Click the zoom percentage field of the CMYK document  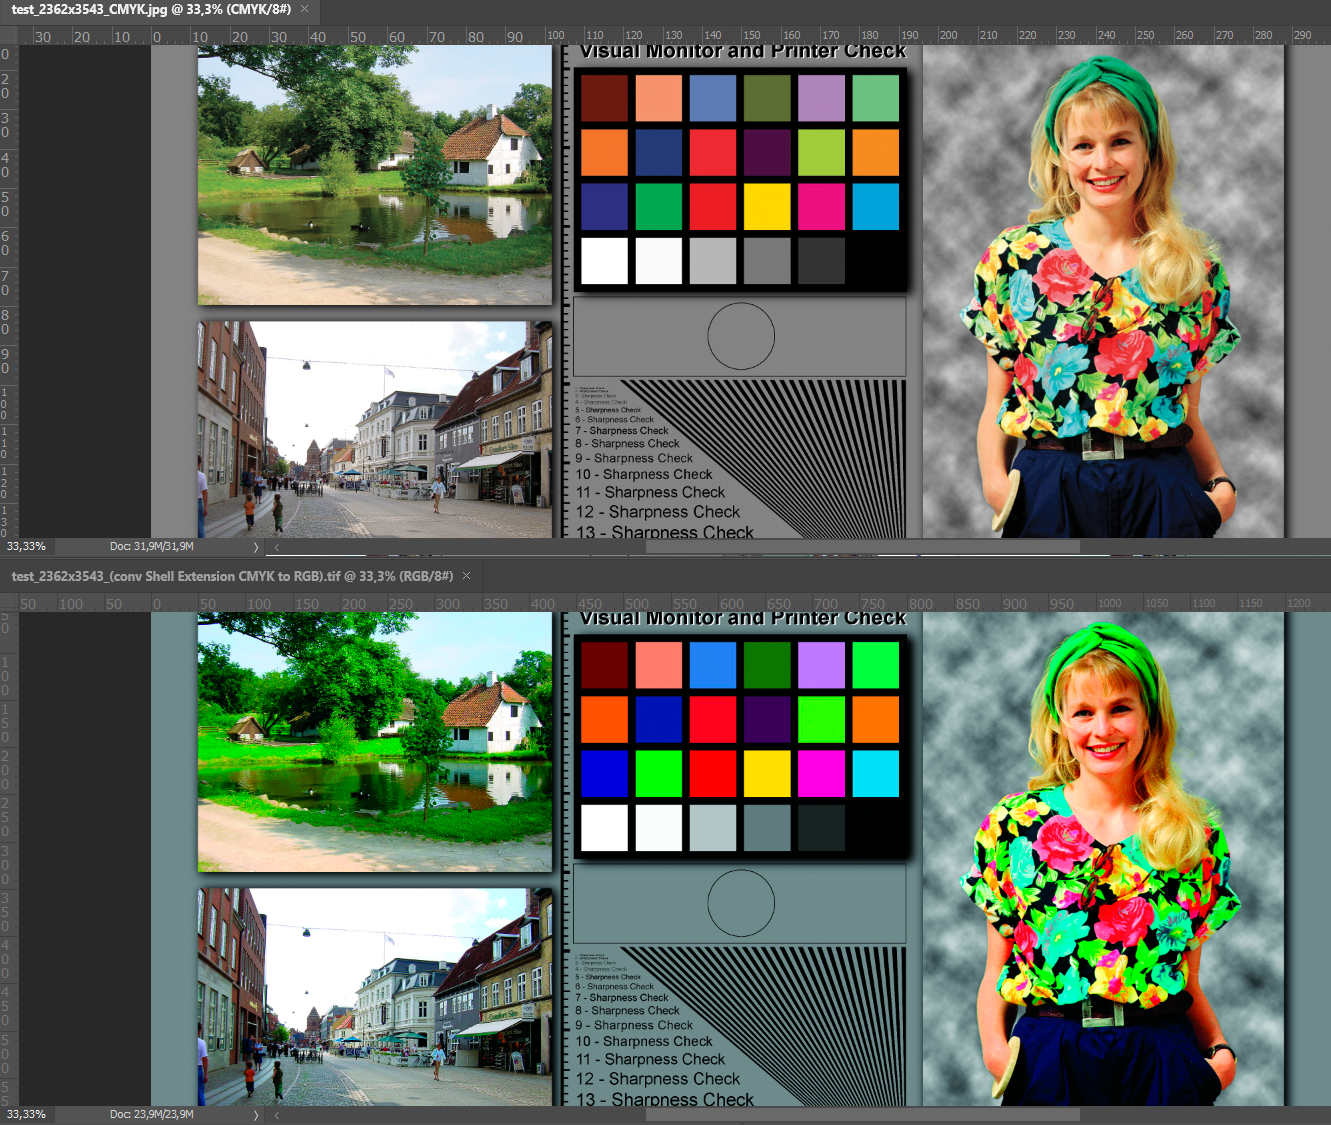click(27, 547)
